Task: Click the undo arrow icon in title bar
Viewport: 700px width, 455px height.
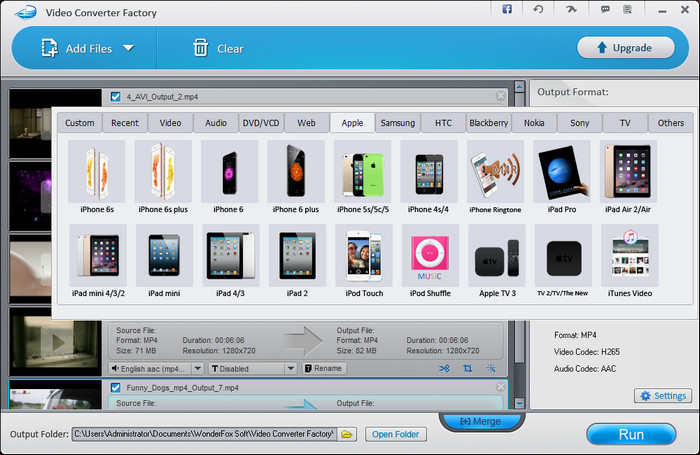Action: (538, 9)
